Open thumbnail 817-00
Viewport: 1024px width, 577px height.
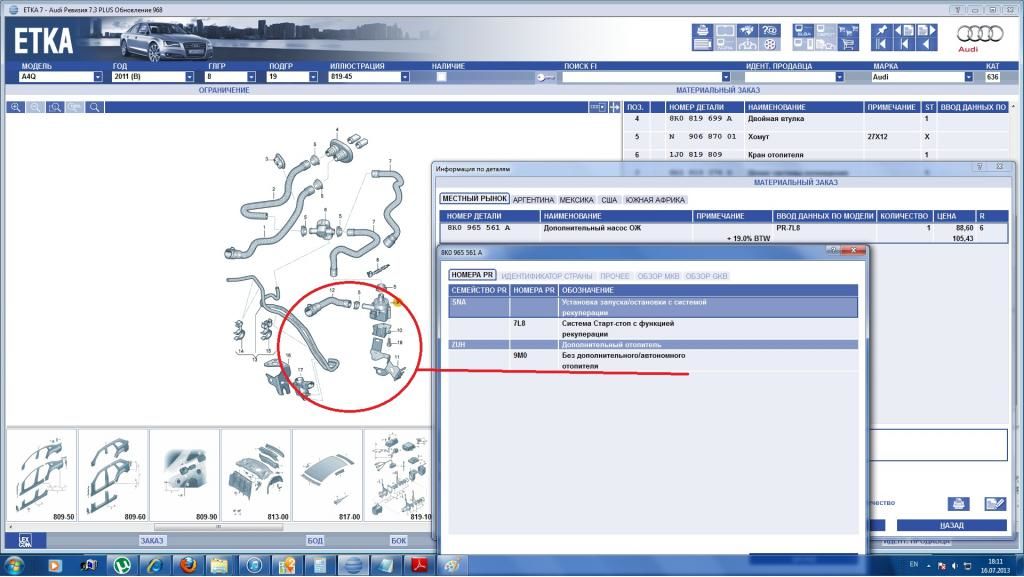(328, 475)
